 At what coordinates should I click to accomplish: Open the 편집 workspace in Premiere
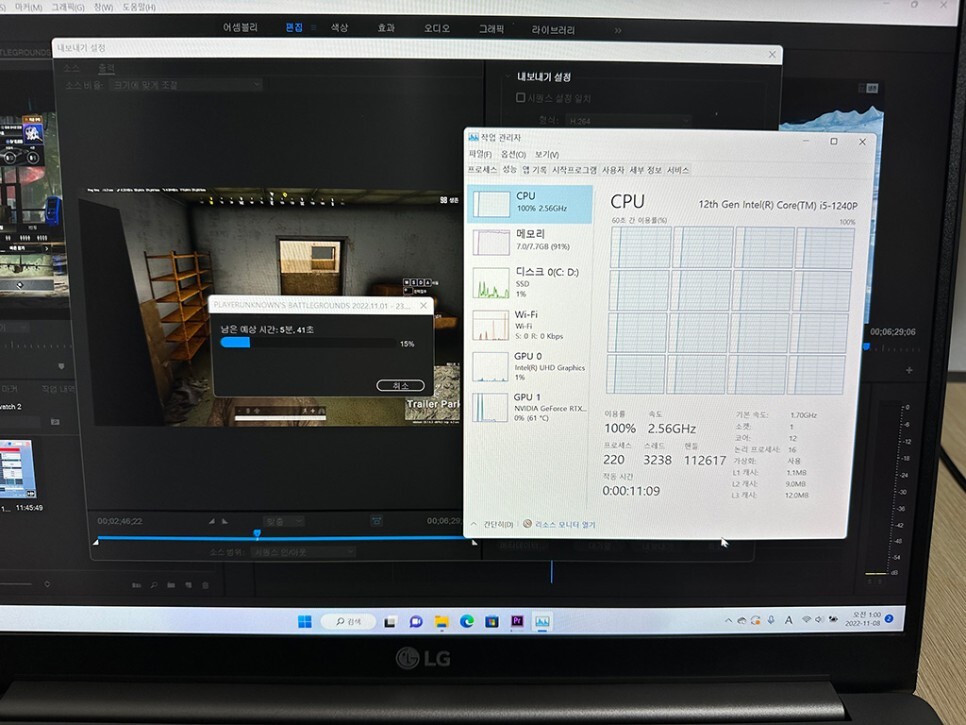click(294, 28)
